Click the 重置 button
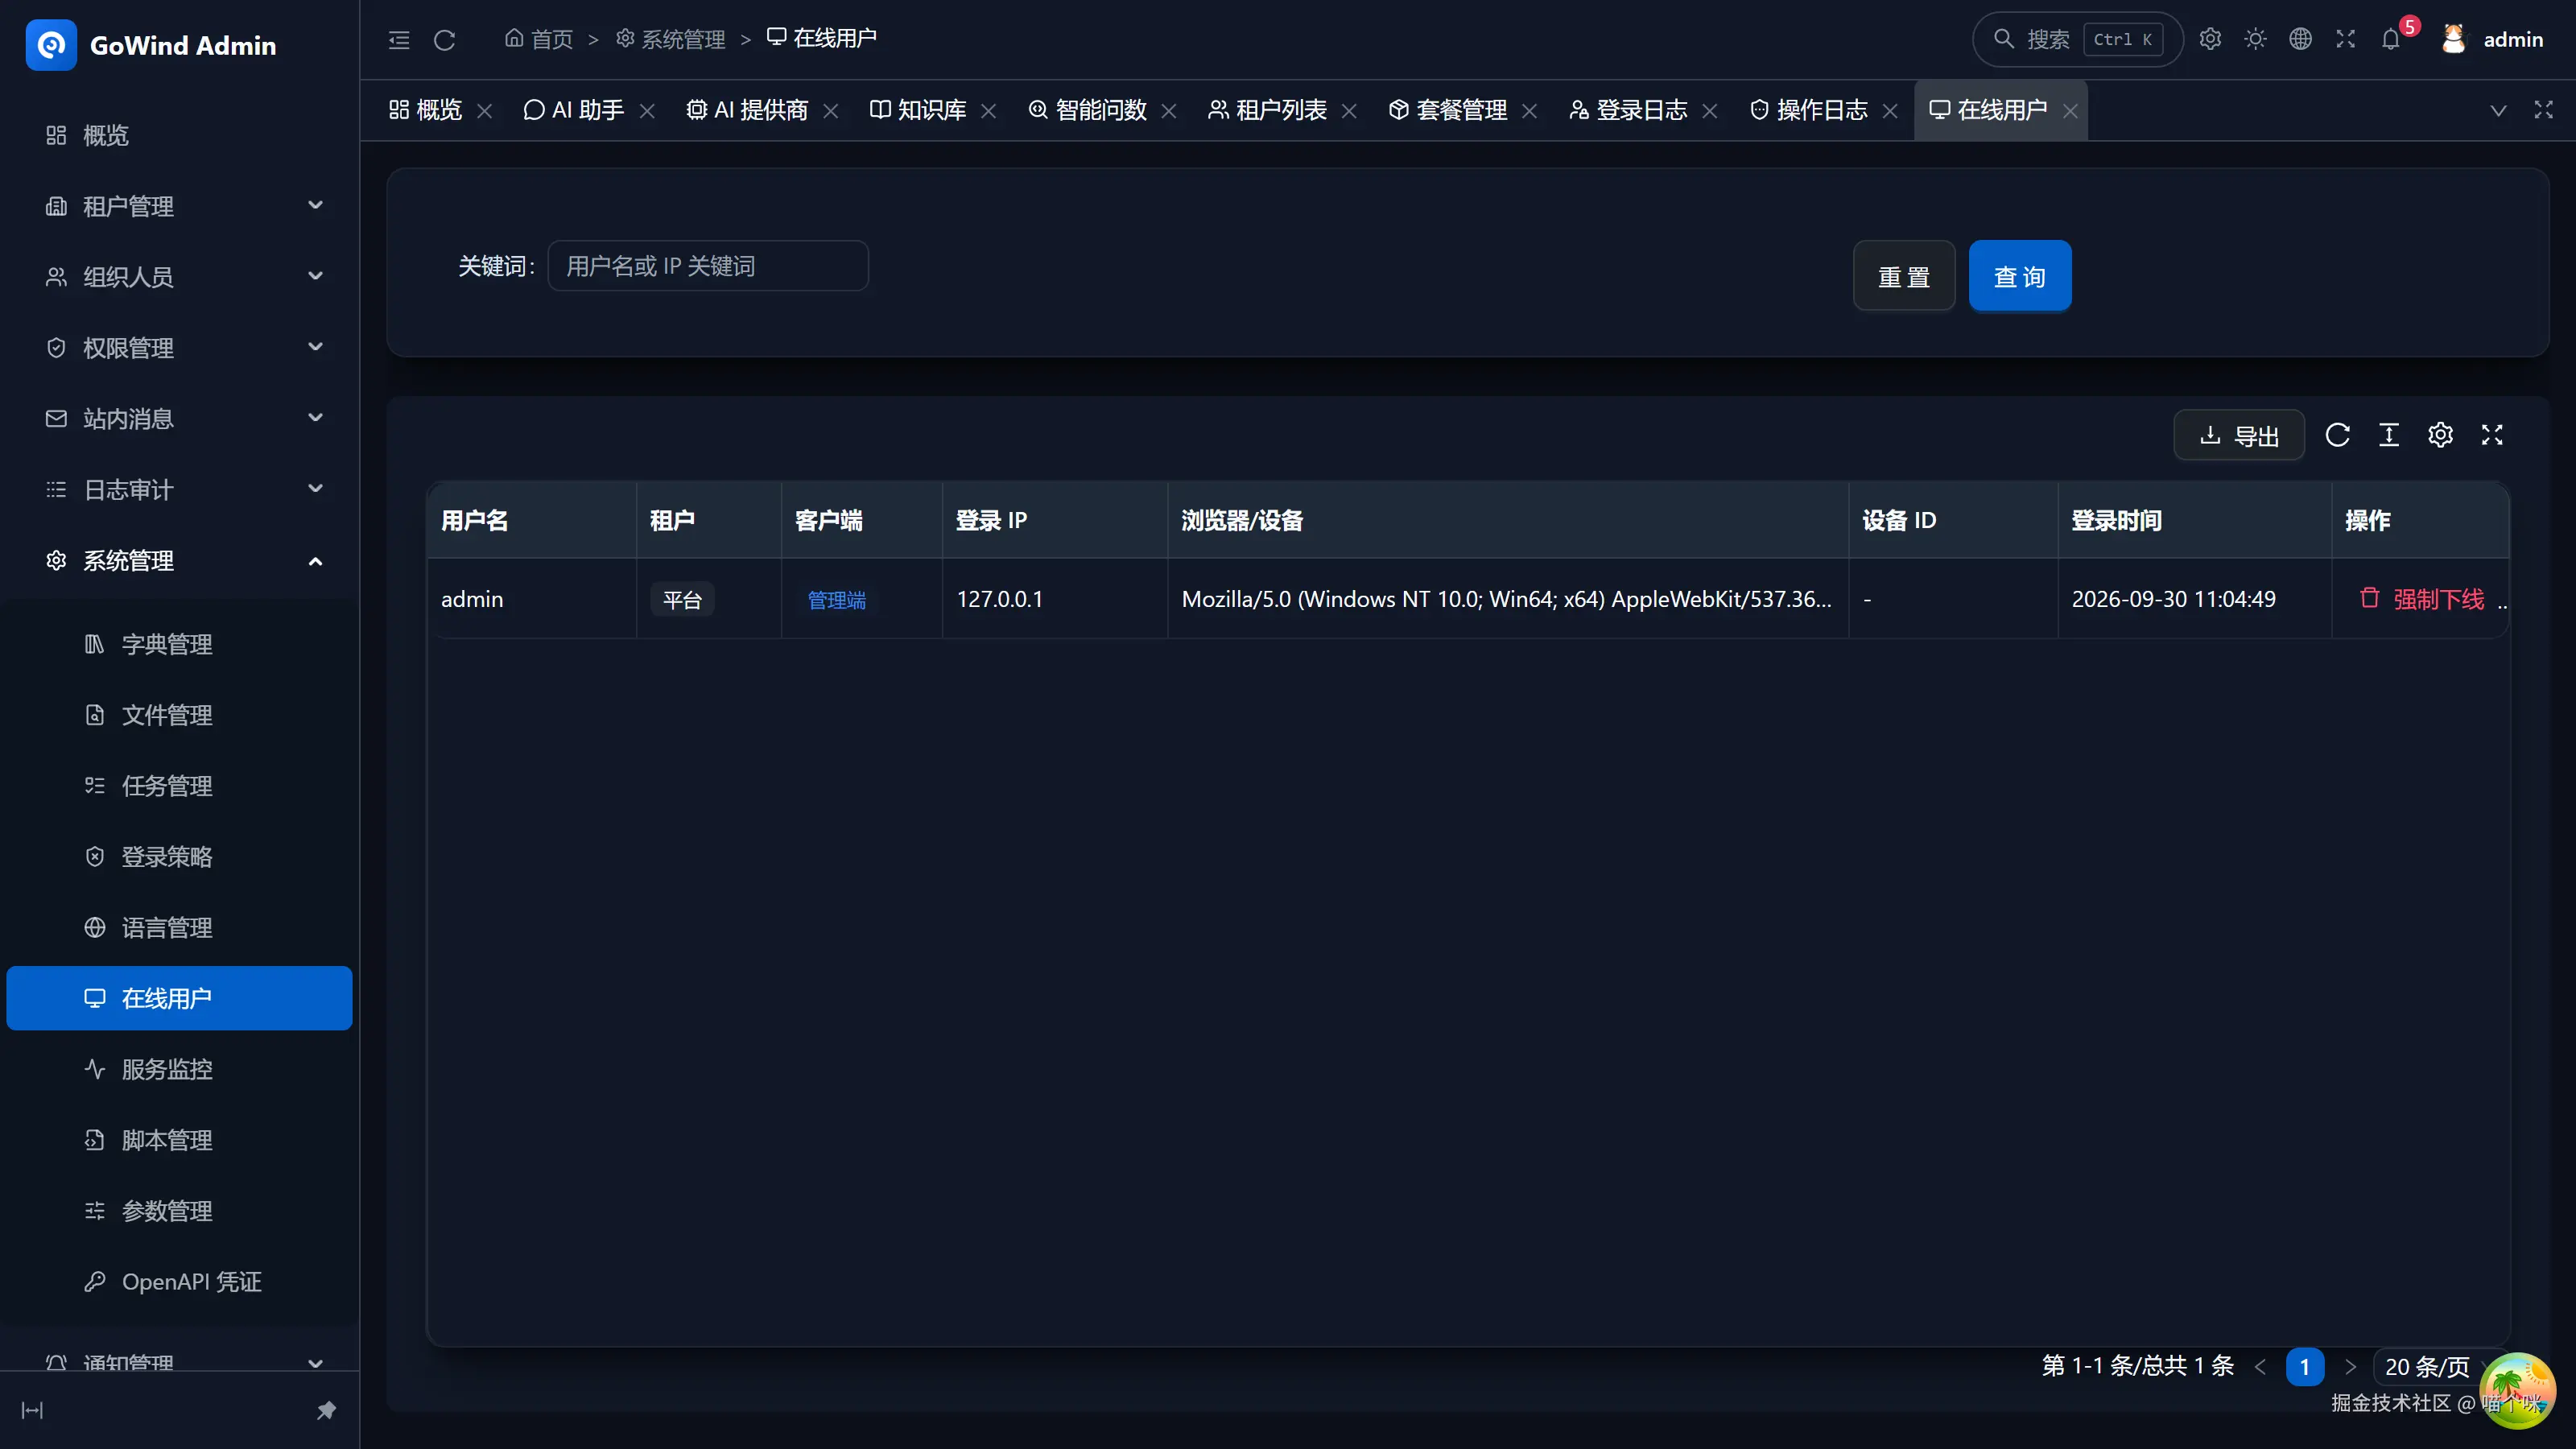Viewport: 2576px width, 1449px height. pyautogui.click(x=1904, y=276)
